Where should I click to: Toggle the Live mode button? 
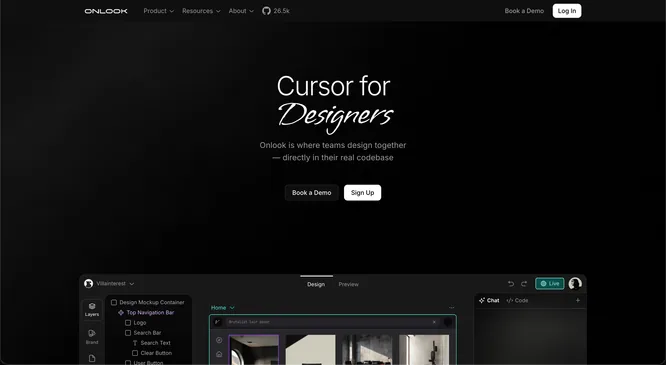click(550, 283)
